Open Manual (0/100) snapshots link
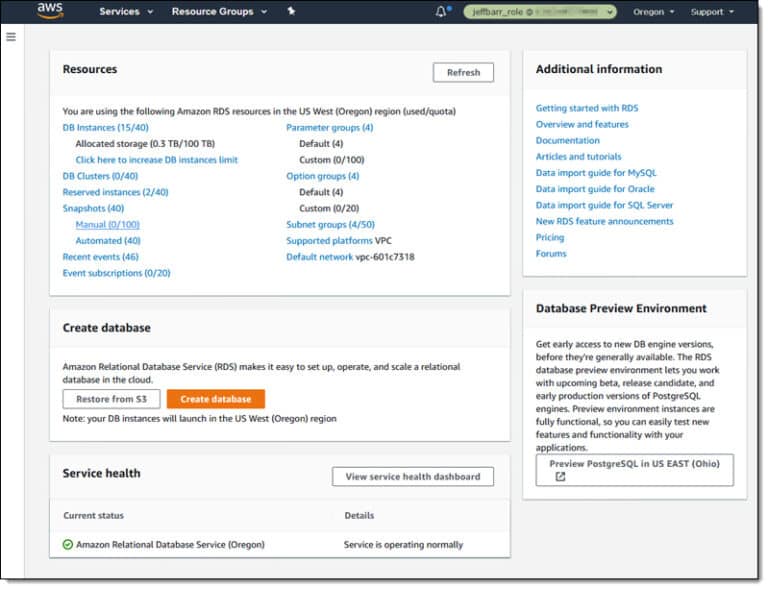Viewport: 768px width, 589px height. 107,224
